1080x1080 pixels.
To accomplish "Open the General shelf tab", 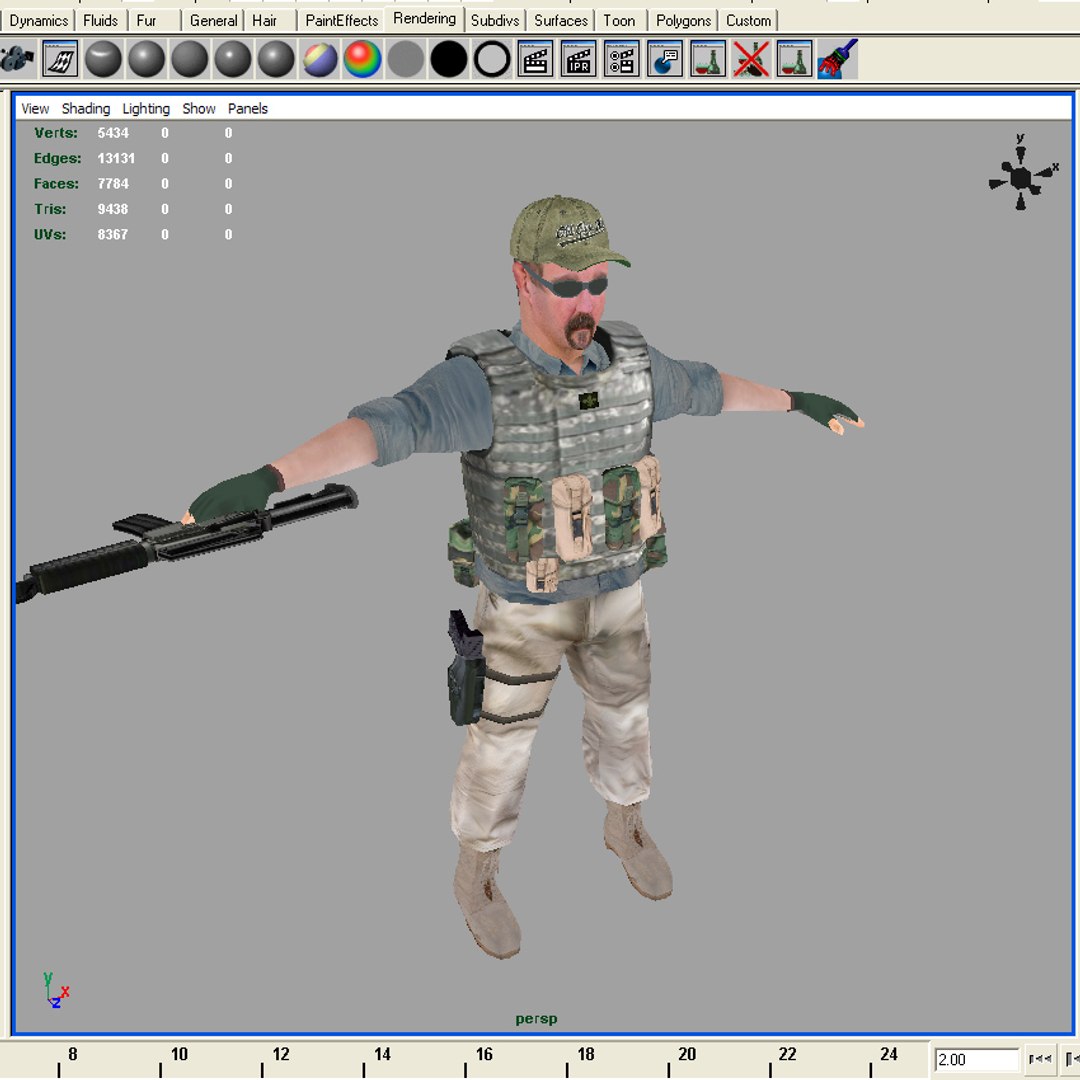I will (x=213, y=21).
